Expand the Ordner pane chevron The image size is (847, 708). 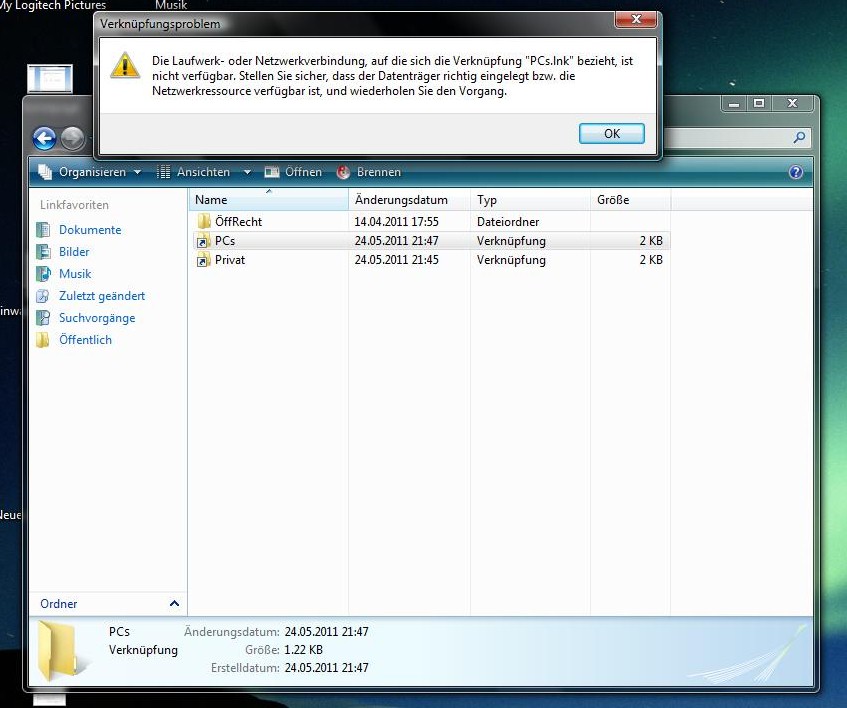tap(174, 604)
